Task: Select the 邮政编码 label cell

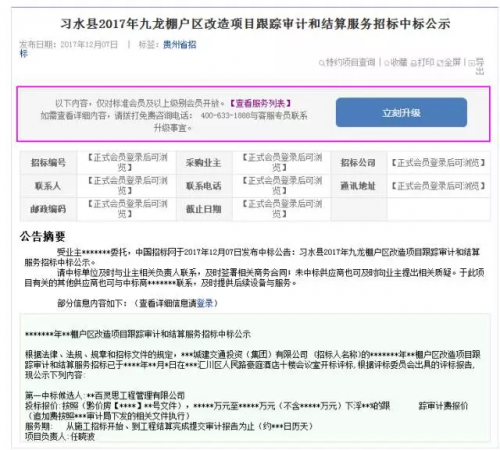Action: 48,209
